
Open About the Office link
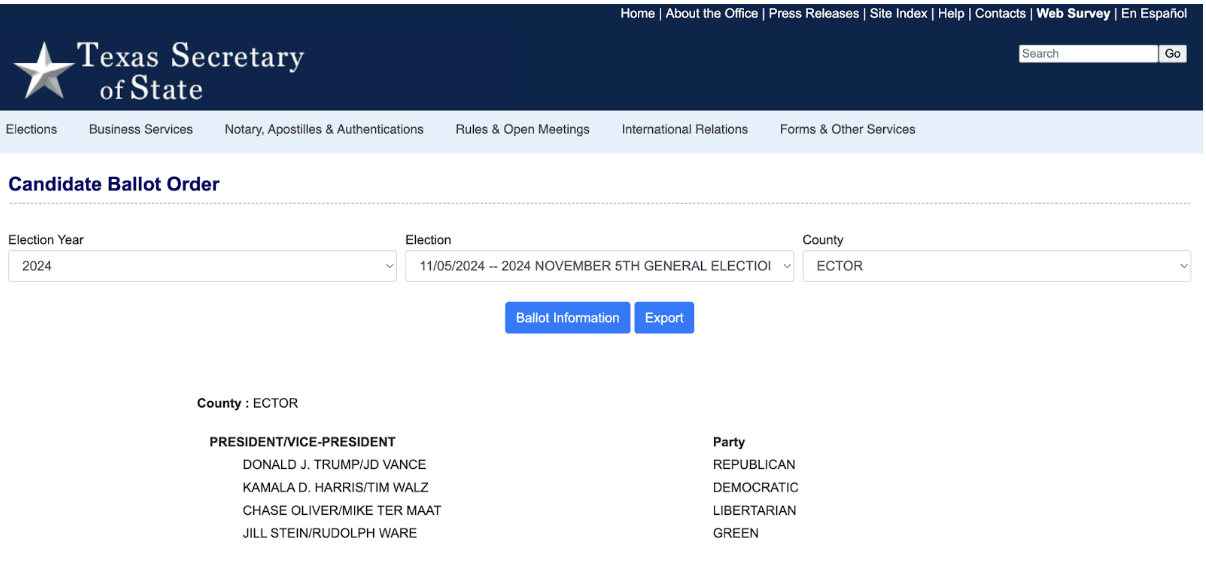[x=712, y=14]
